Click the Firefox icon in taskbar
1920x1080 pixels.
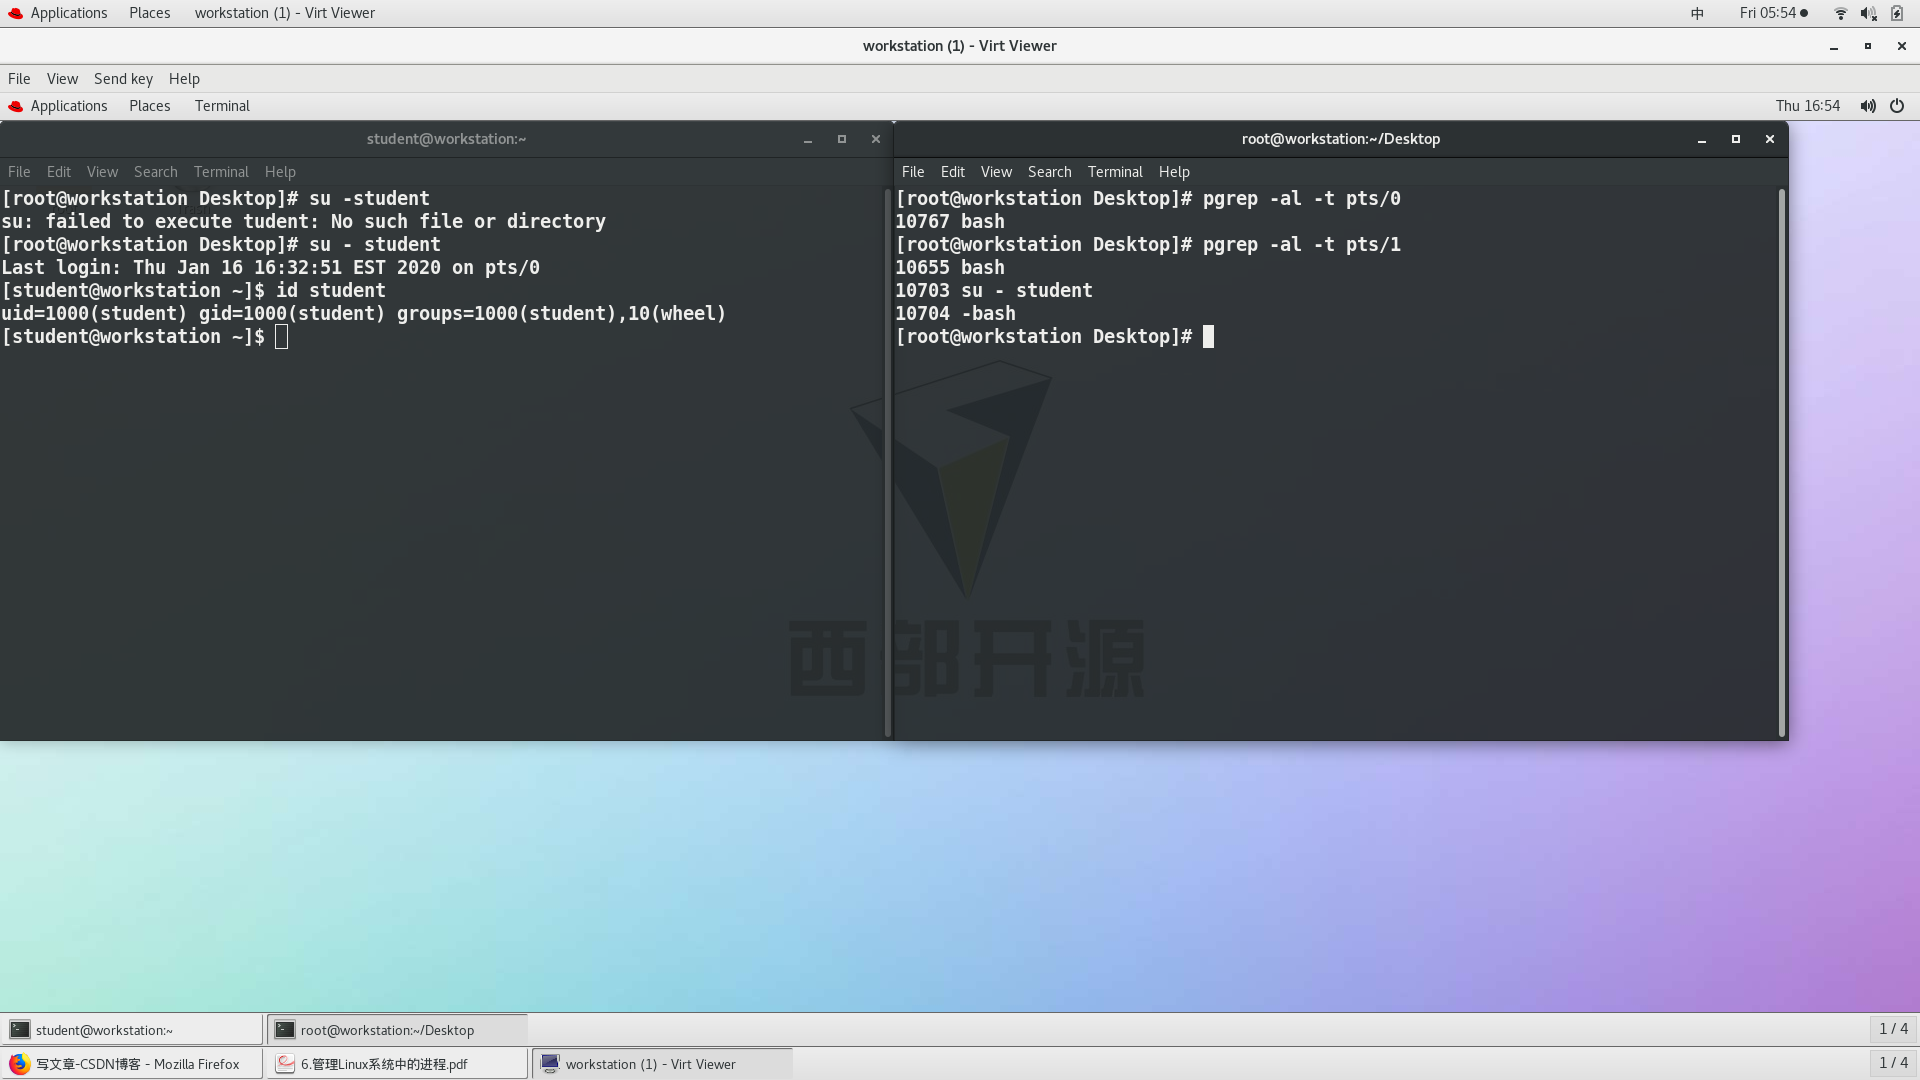(19, 1064)
